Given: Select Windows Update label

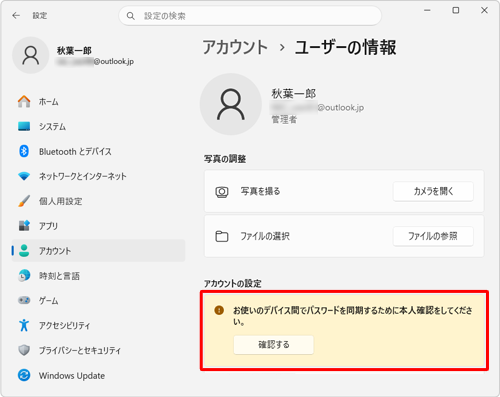Looking at the screenshot, I should click(x=72, y=376).
